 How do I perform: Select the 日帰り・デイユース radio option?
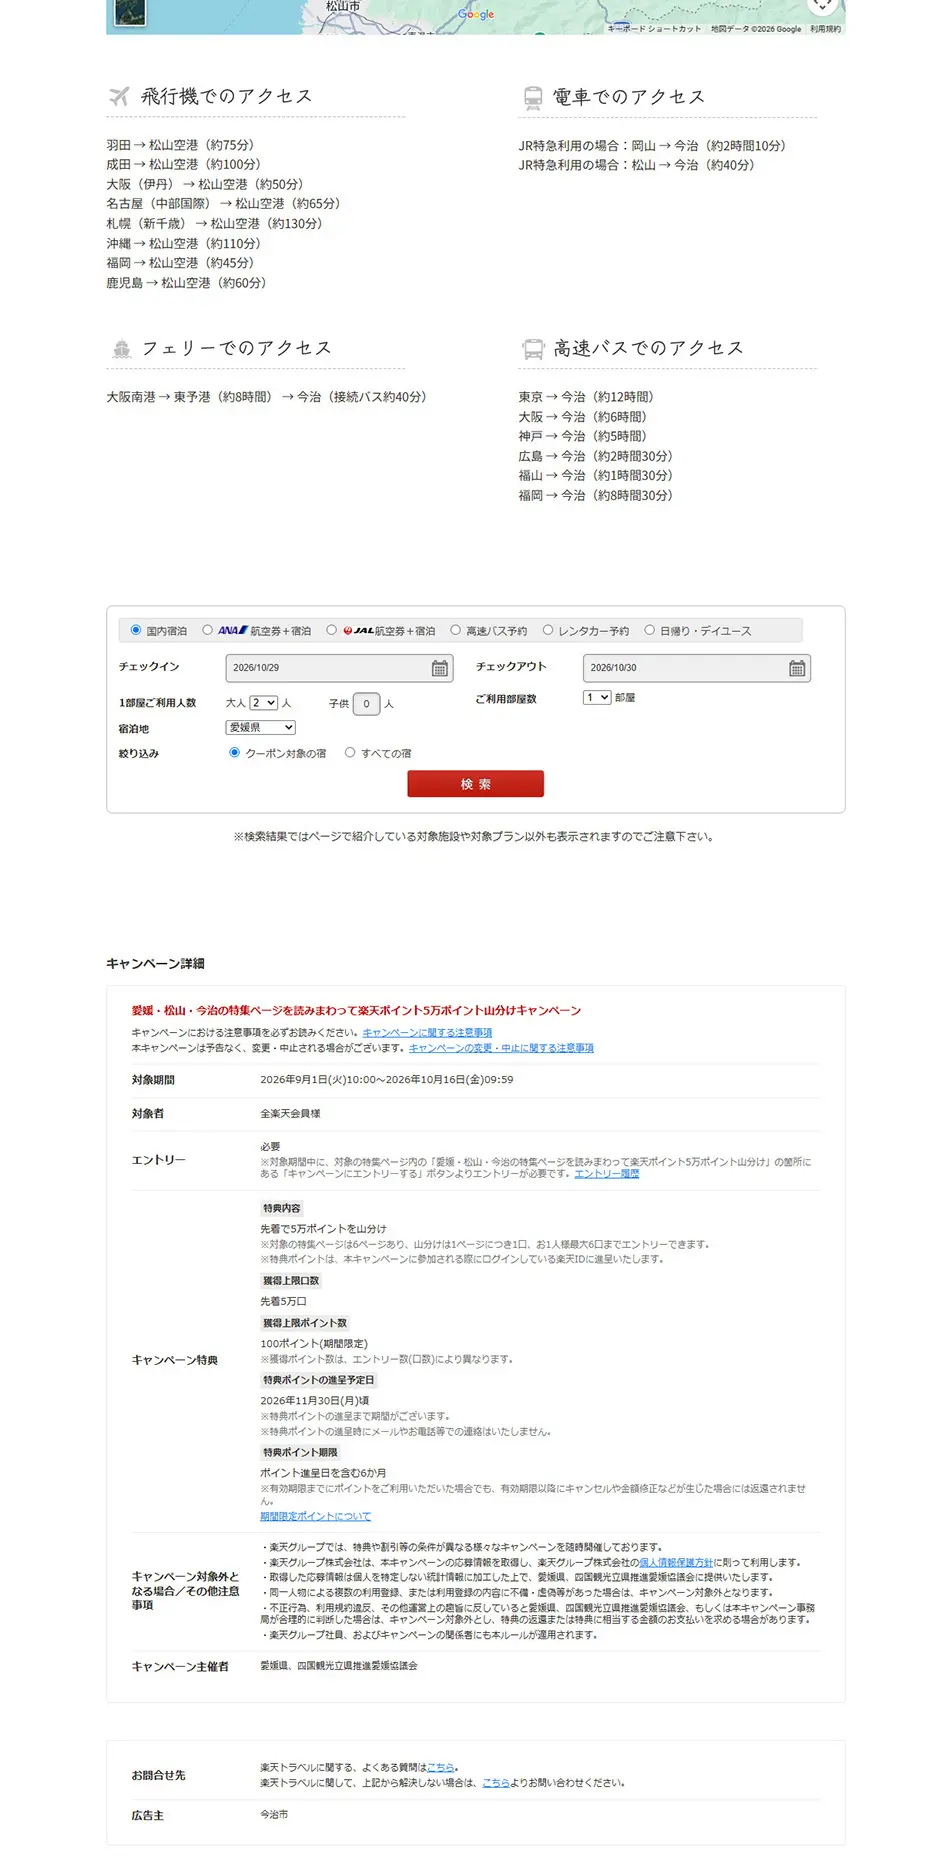[649, 630]
